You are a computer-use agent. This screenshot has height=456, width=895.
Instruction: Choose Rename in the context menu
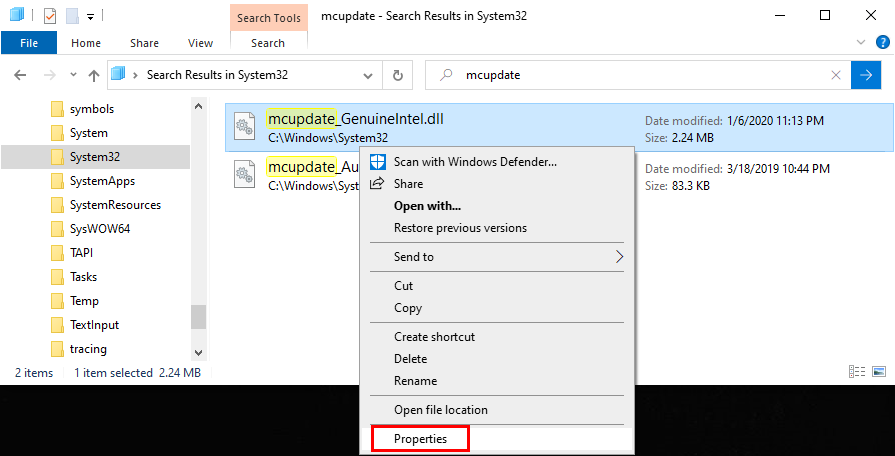coord(497,381)
